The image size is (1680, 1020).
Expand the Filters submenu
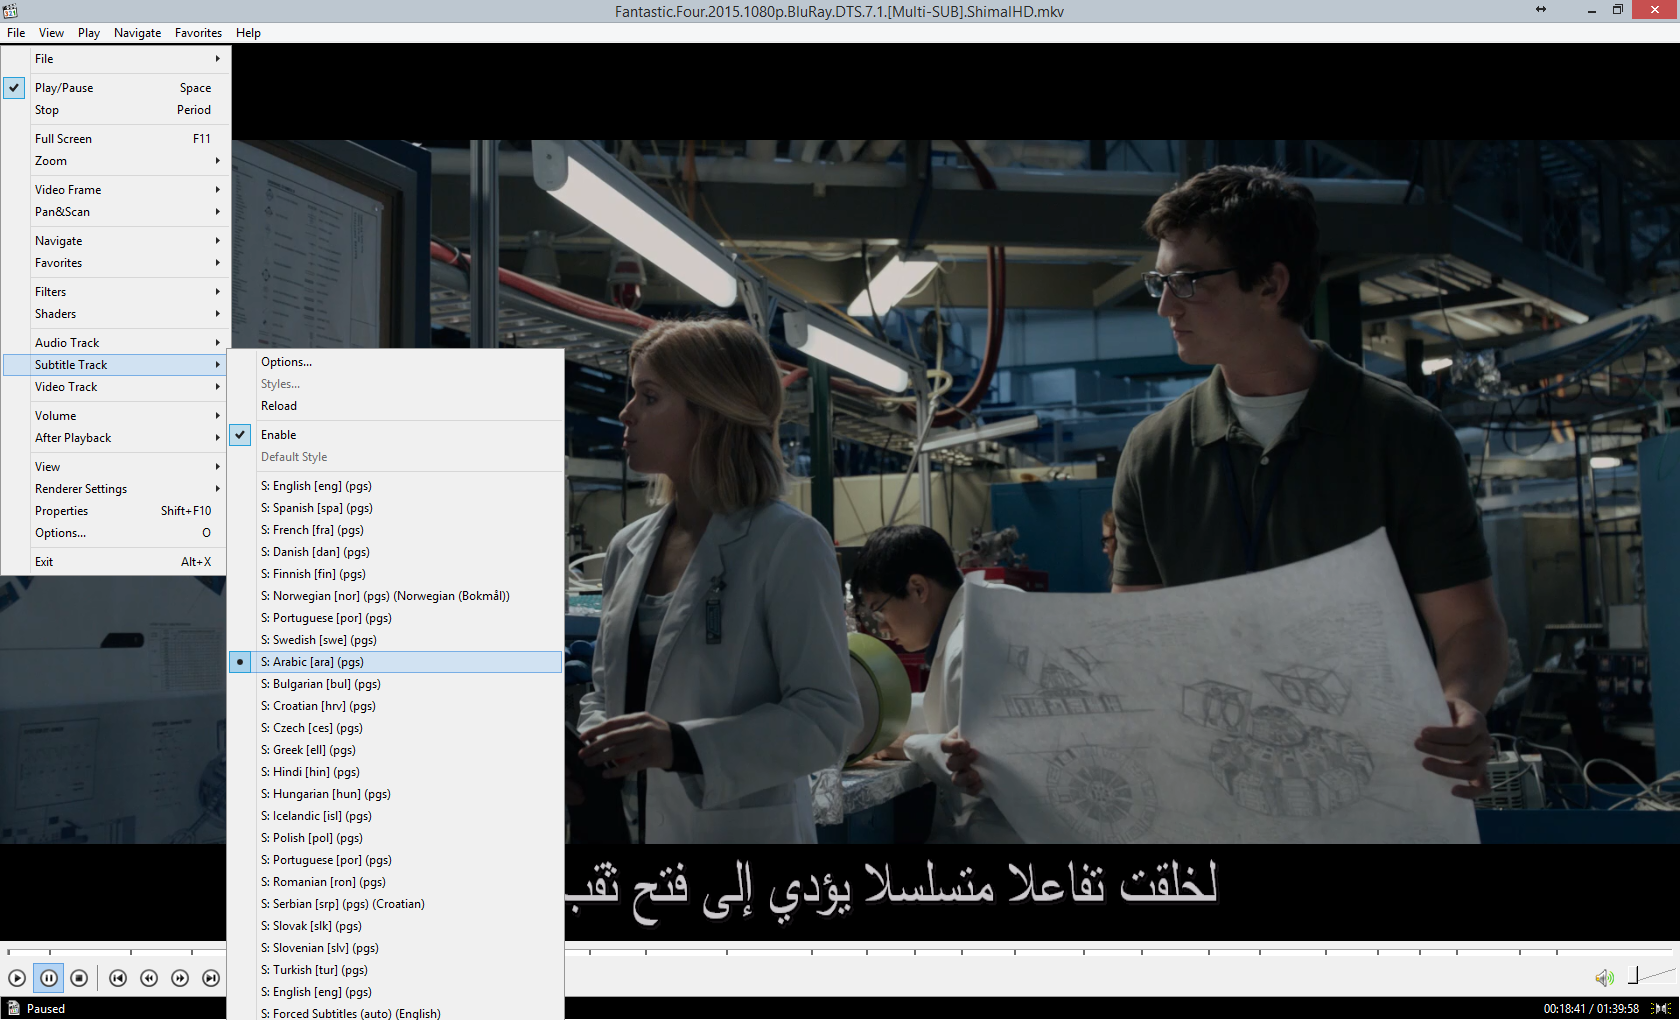click(116, 292)
